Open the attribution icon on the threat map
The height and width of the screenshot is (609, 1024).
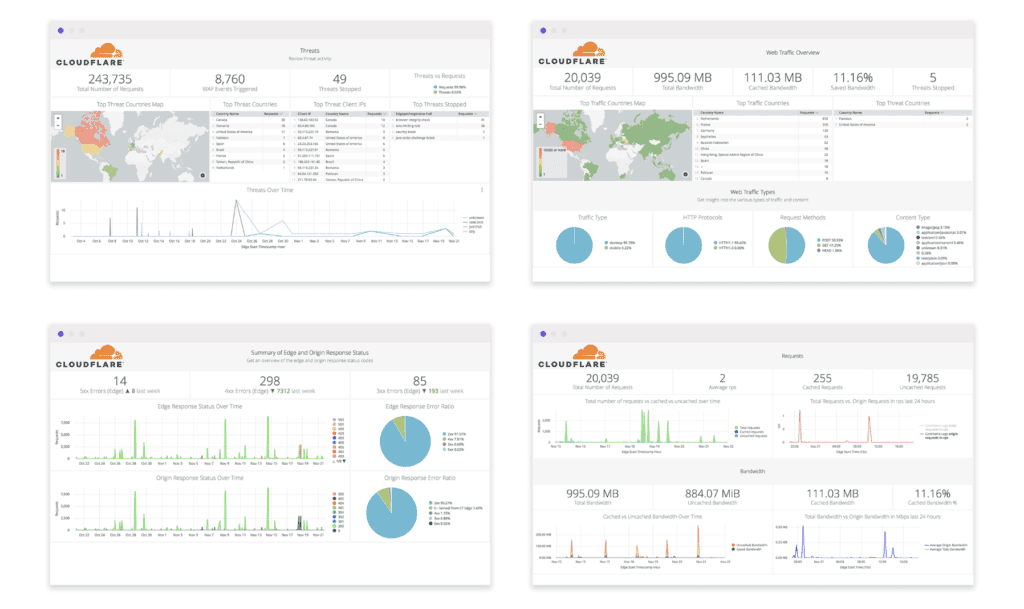pyautogui.click(x=203, y=176)
